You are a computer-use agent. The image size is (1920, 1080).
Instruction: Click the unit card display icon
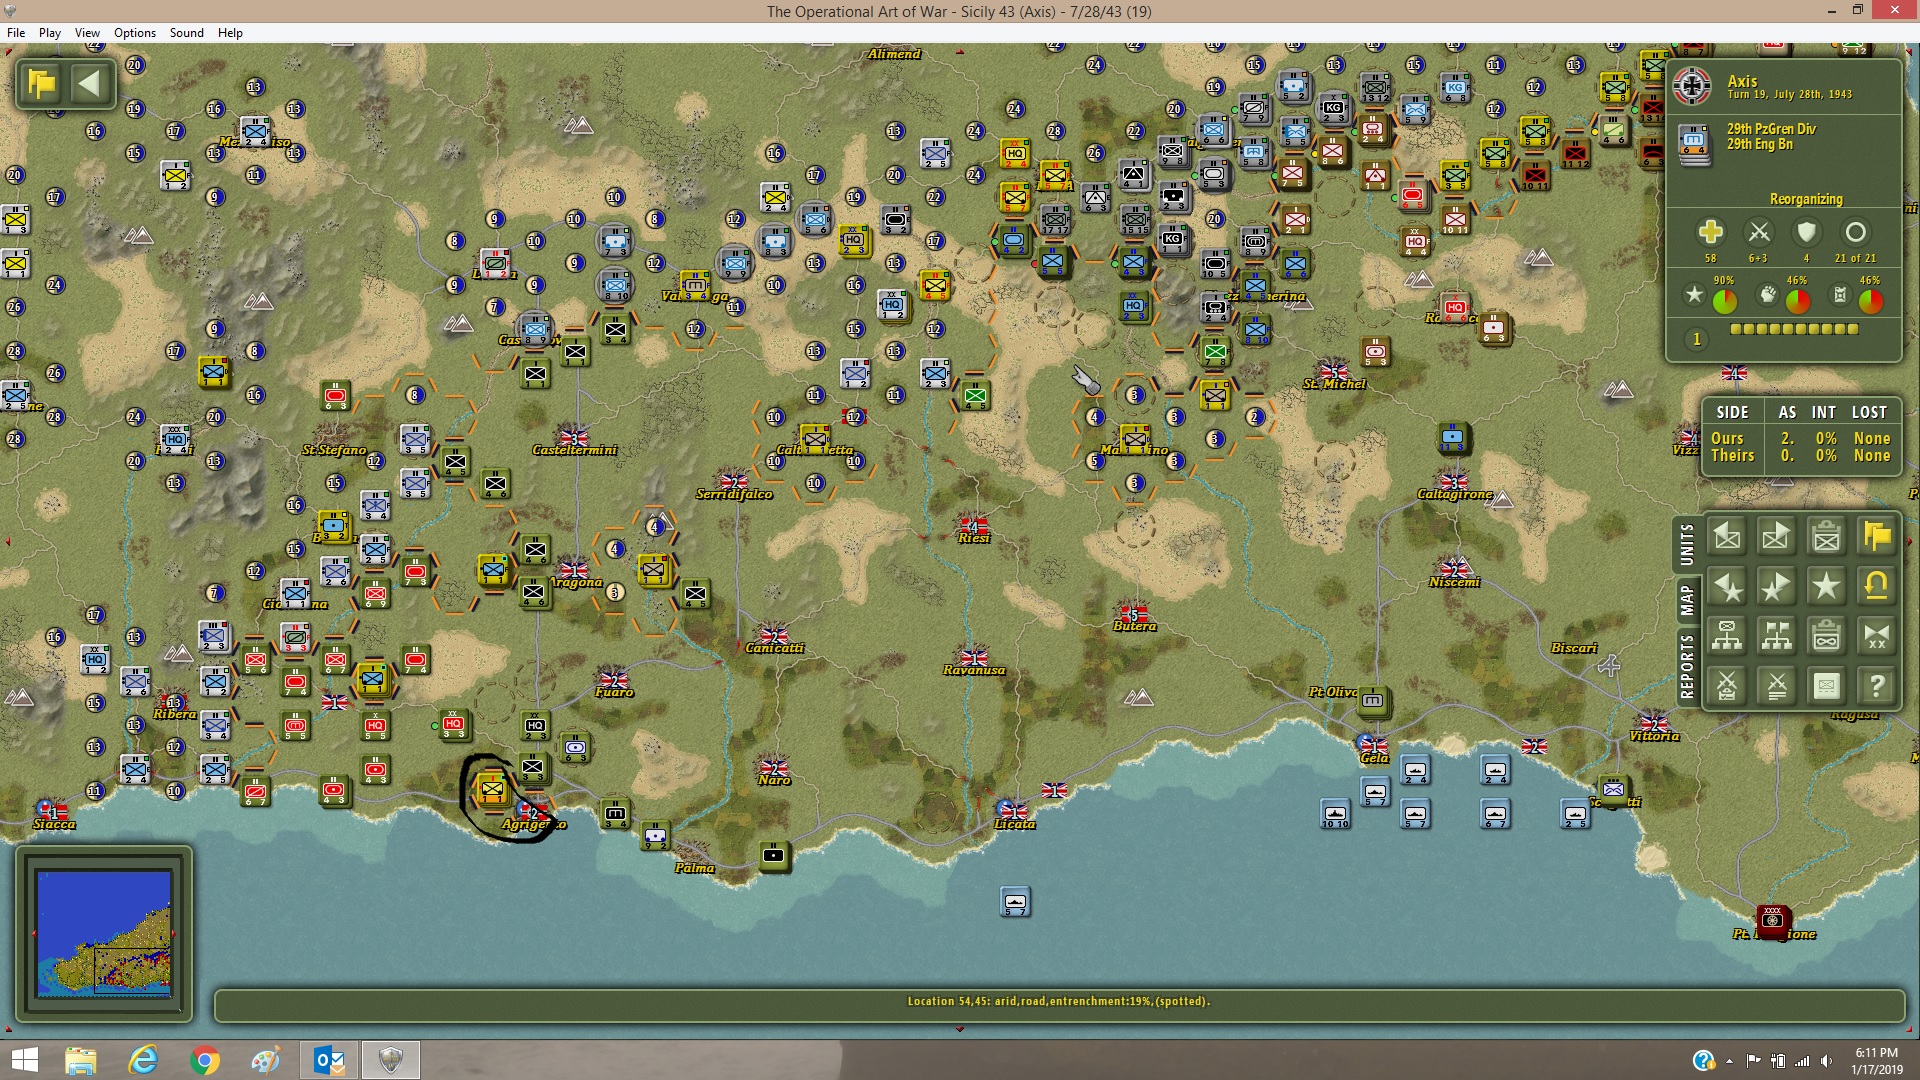tap(1826, 686)
